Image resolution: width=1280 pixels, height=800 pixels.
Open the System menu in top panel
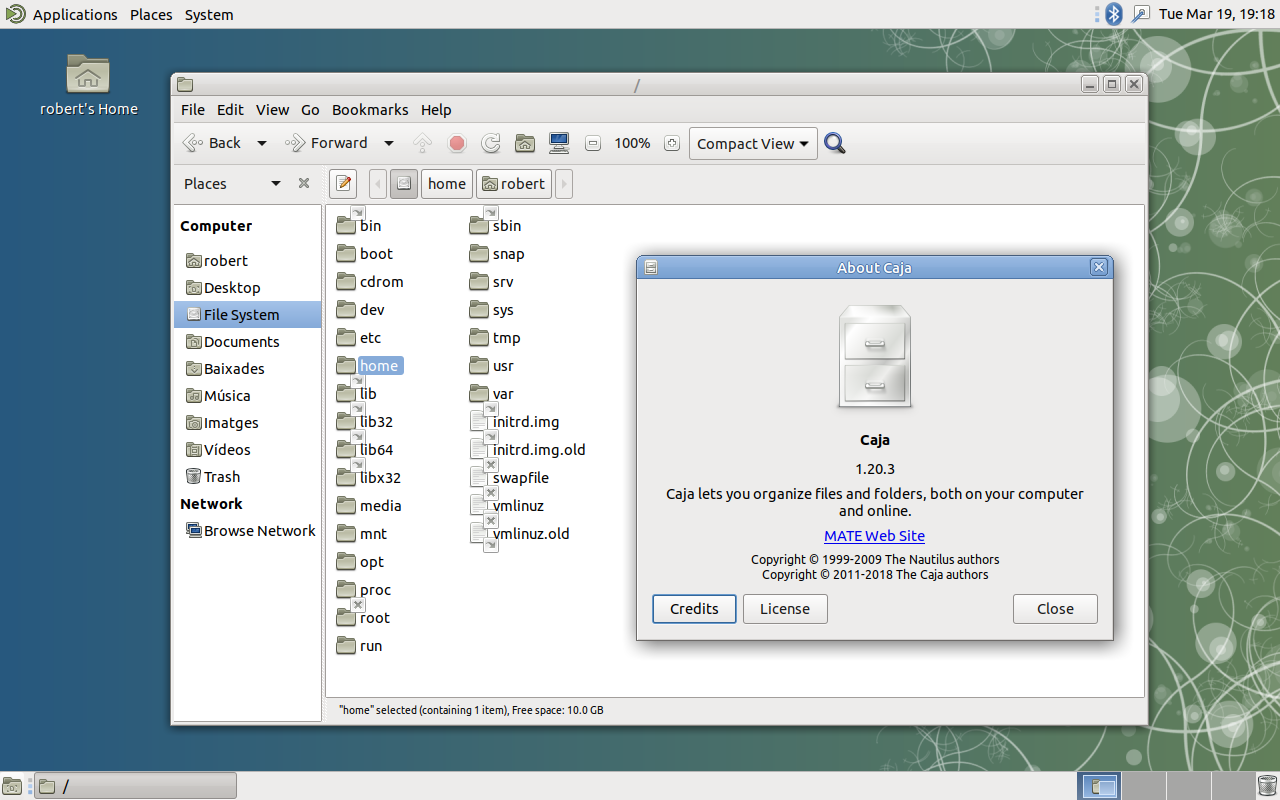[209, 15]
